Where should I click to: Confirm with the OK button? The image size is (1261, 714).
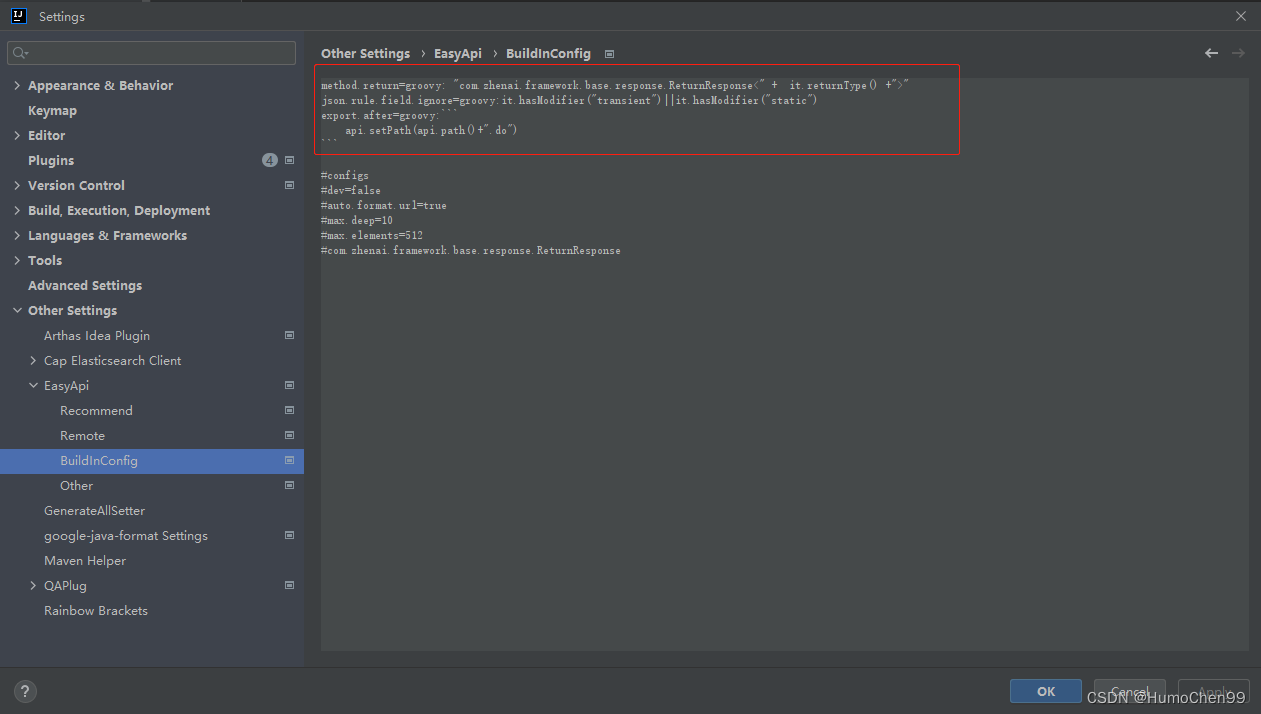(1046, 691)
